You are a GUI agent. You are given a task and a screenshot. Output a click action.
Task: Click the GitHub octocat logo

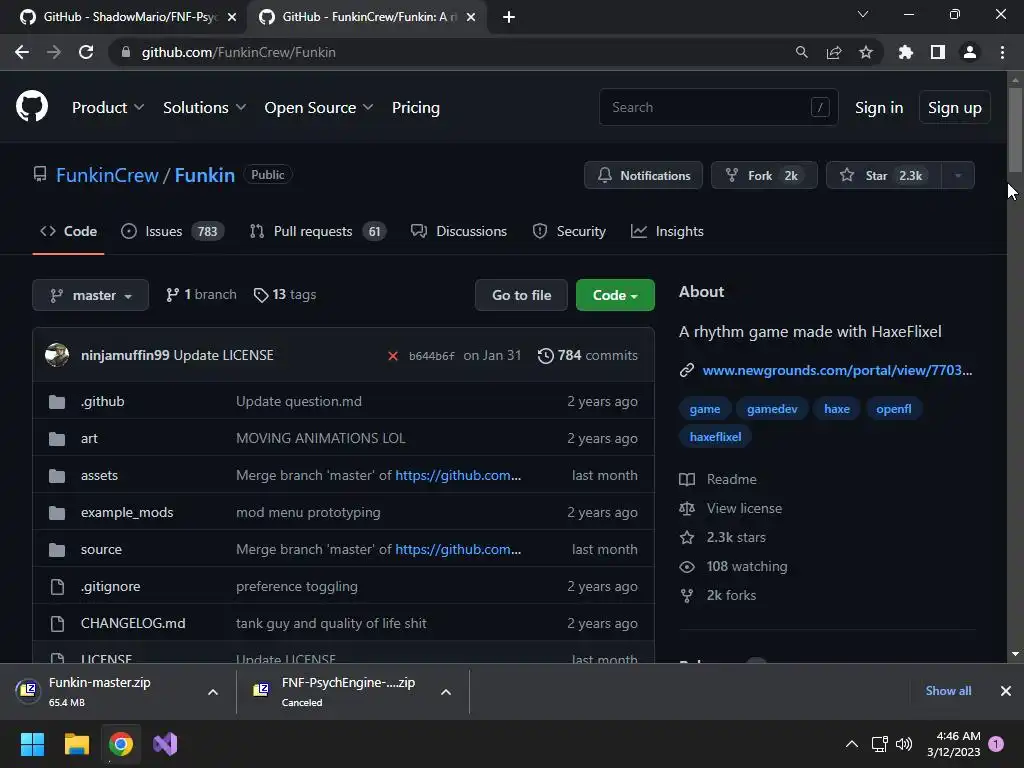32,106
